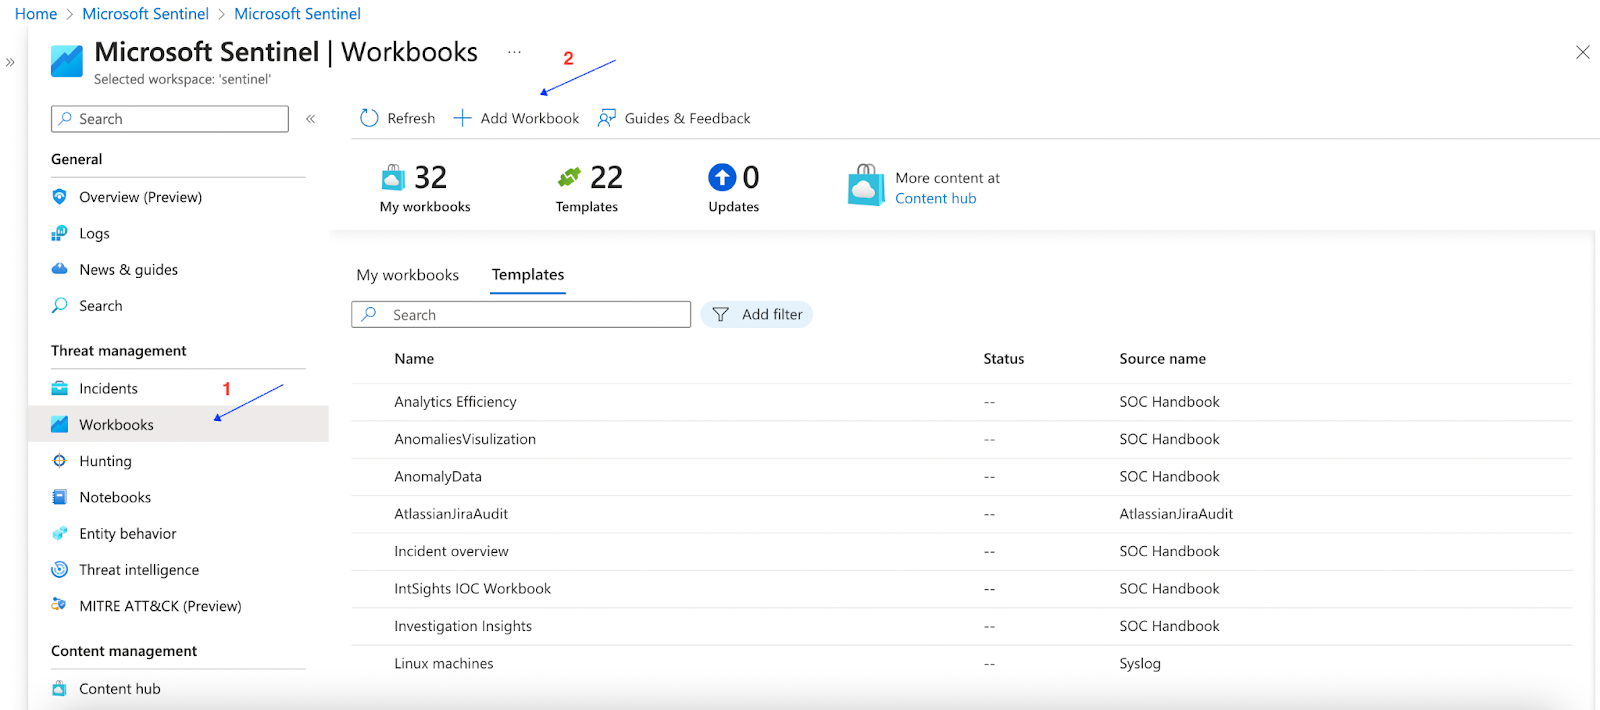The image size is (1600, 710).
Task: Expand the portal menu chevrons at left edge
Action: coord(10,62)
